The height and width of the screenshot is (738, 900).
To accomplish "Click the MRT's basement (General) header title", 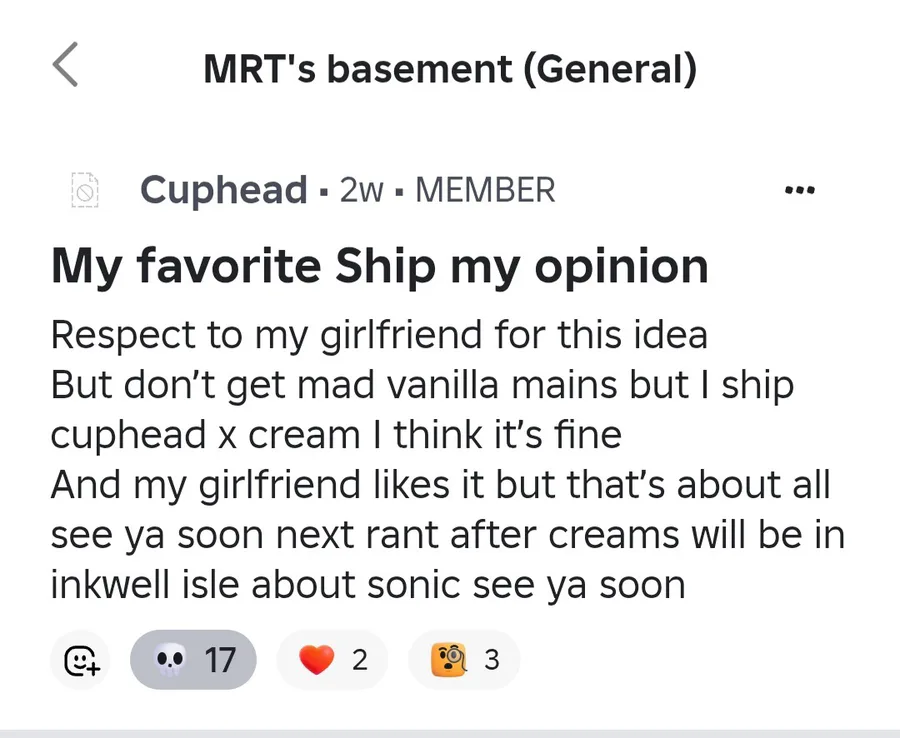I will (x=449, y=68).
